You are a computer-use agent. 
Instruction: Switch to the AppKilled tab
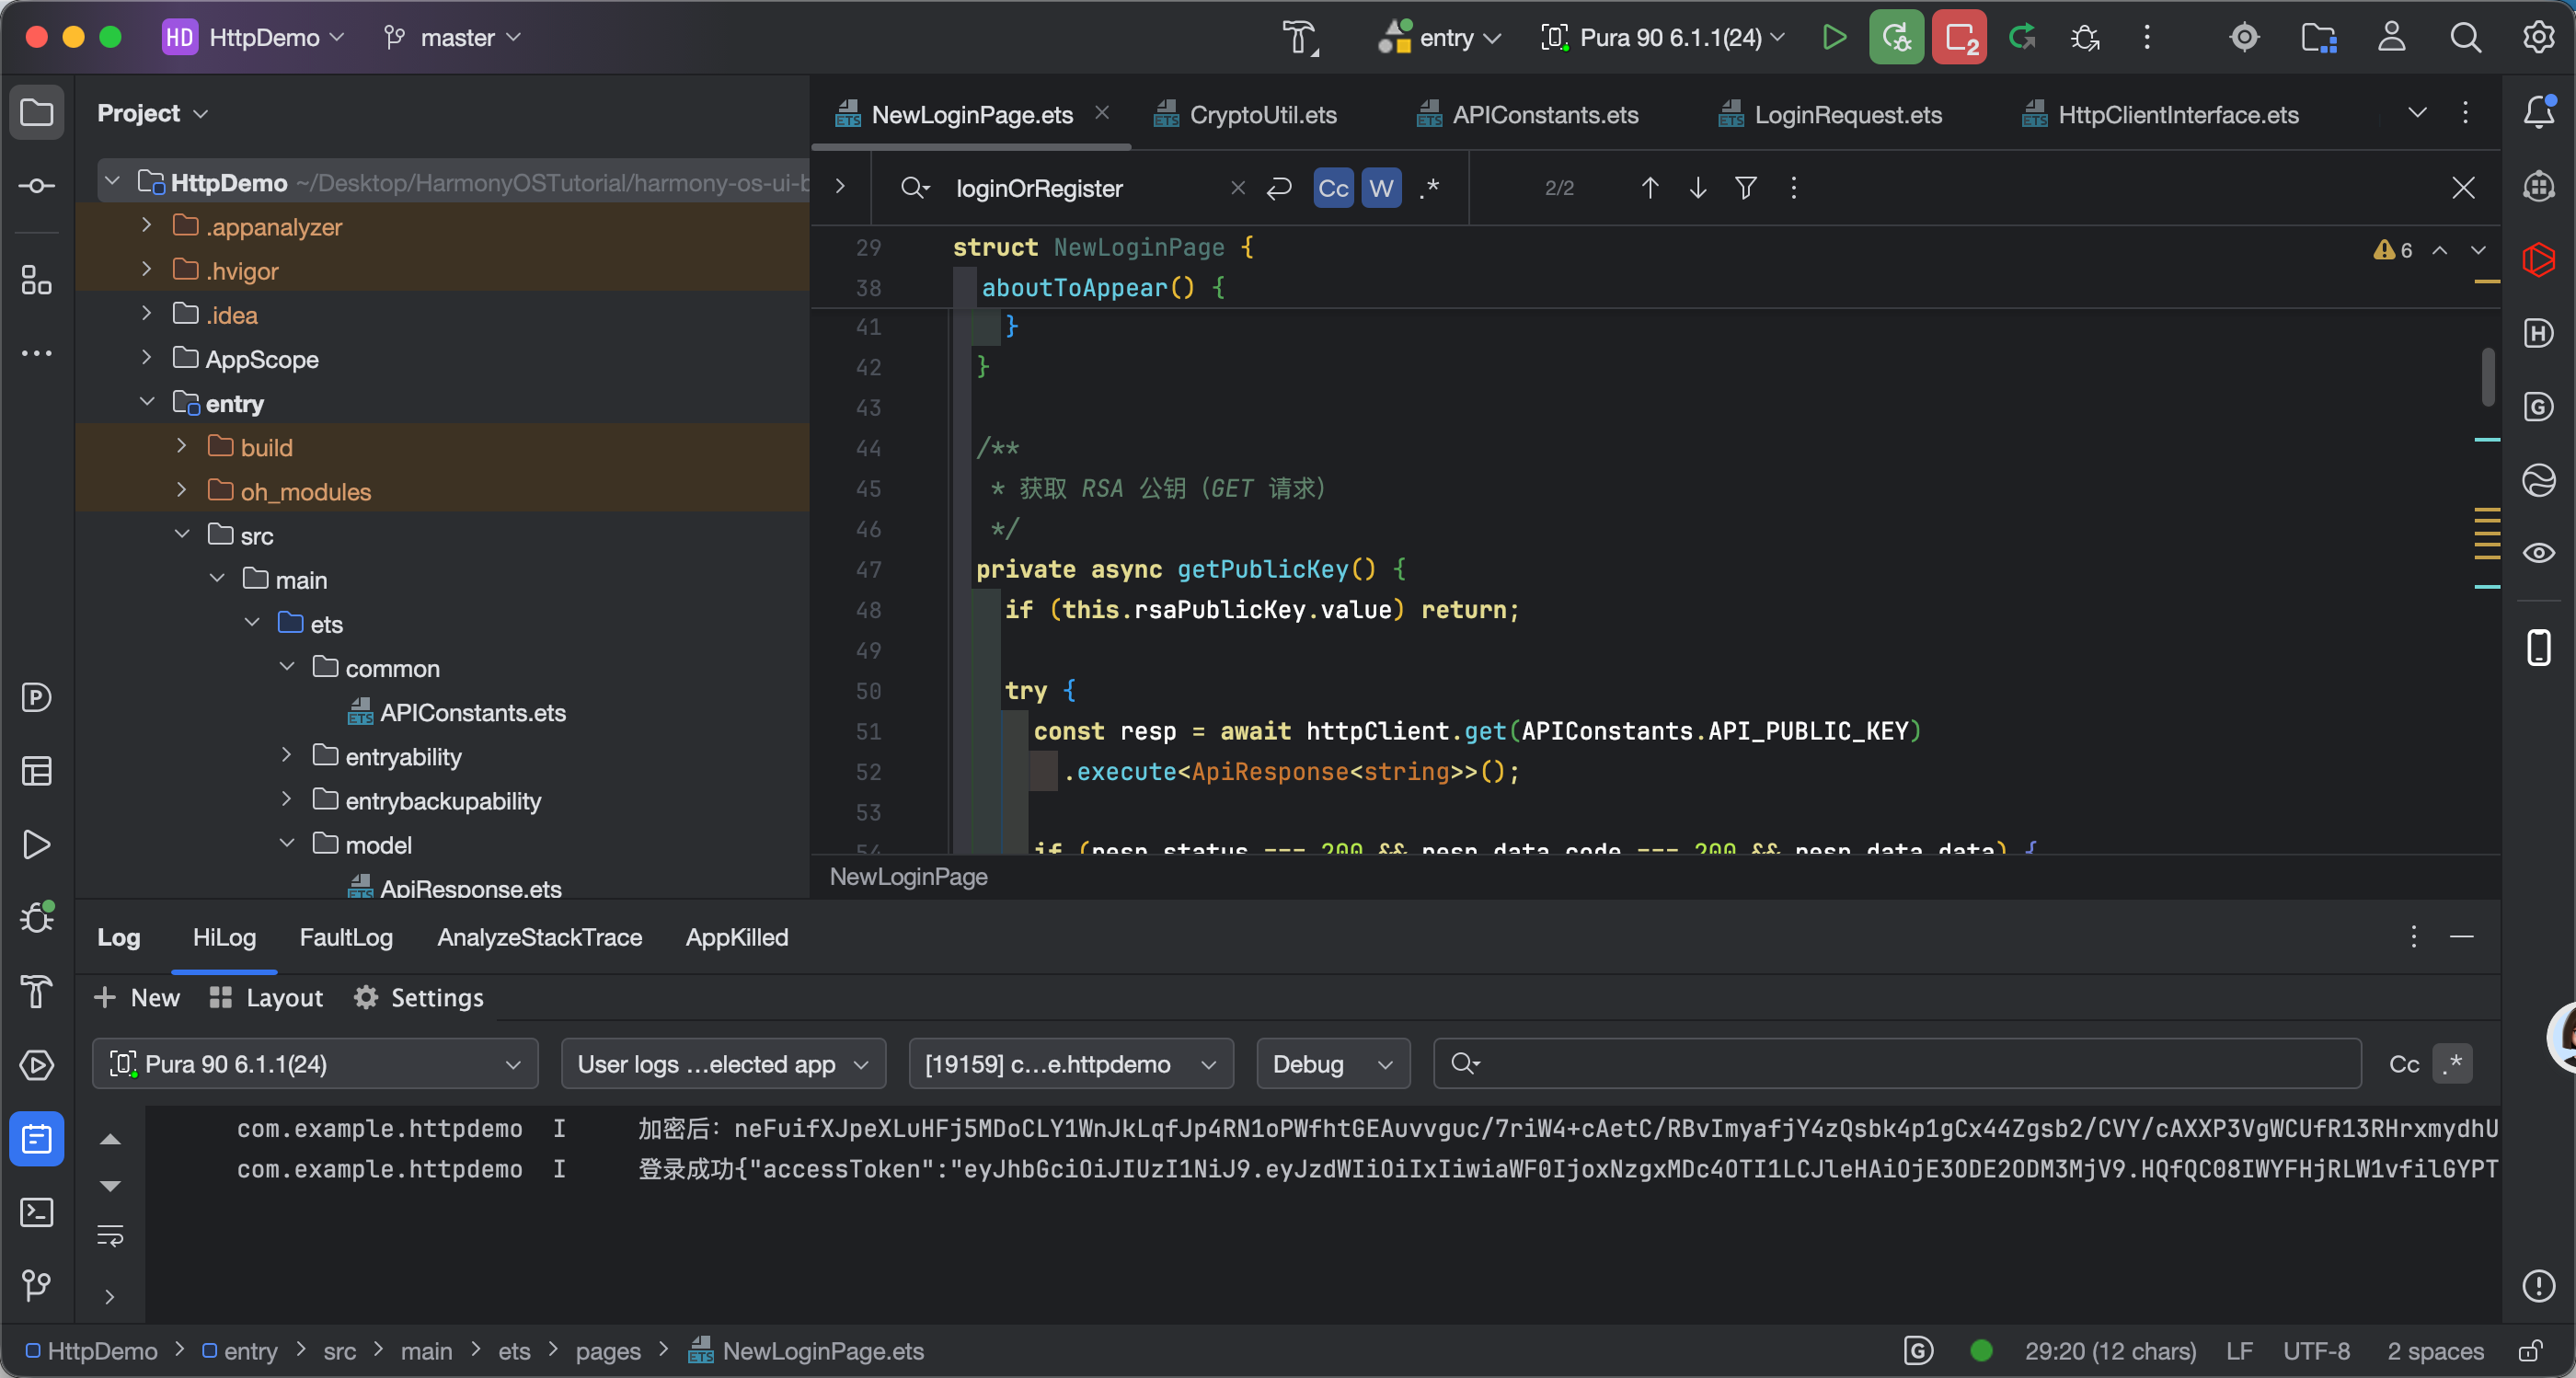(737, 937)
